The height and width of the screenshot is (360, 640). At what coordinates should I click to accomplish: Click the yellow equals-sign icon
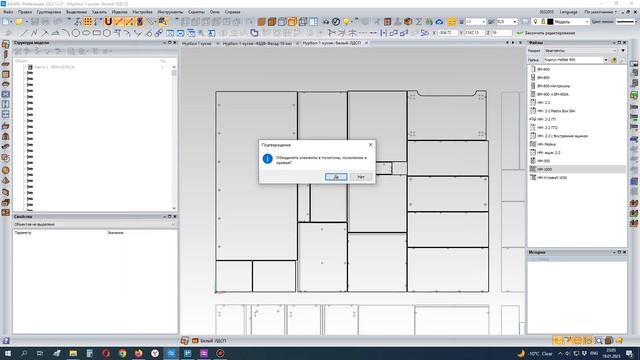click(x=451, y=22)
